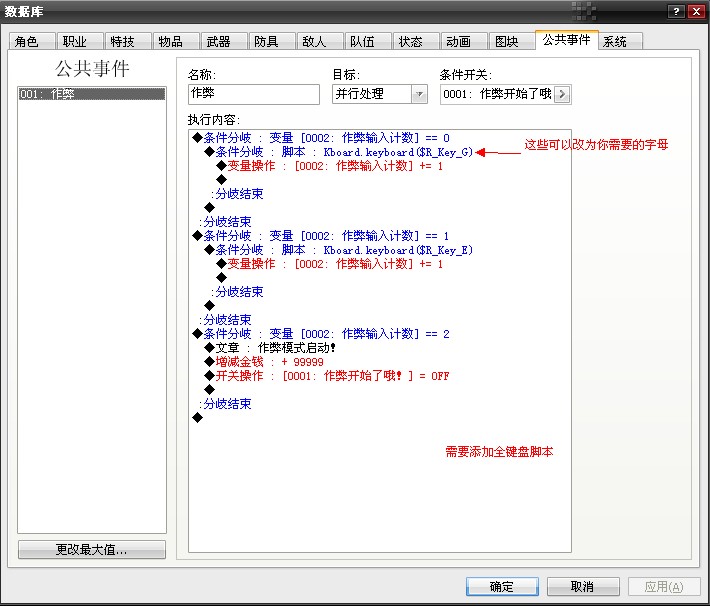Image resolution: width=710 pixels, height=606 pixels.
Task: Select the 状态 tab
Action: pos(416,41)
